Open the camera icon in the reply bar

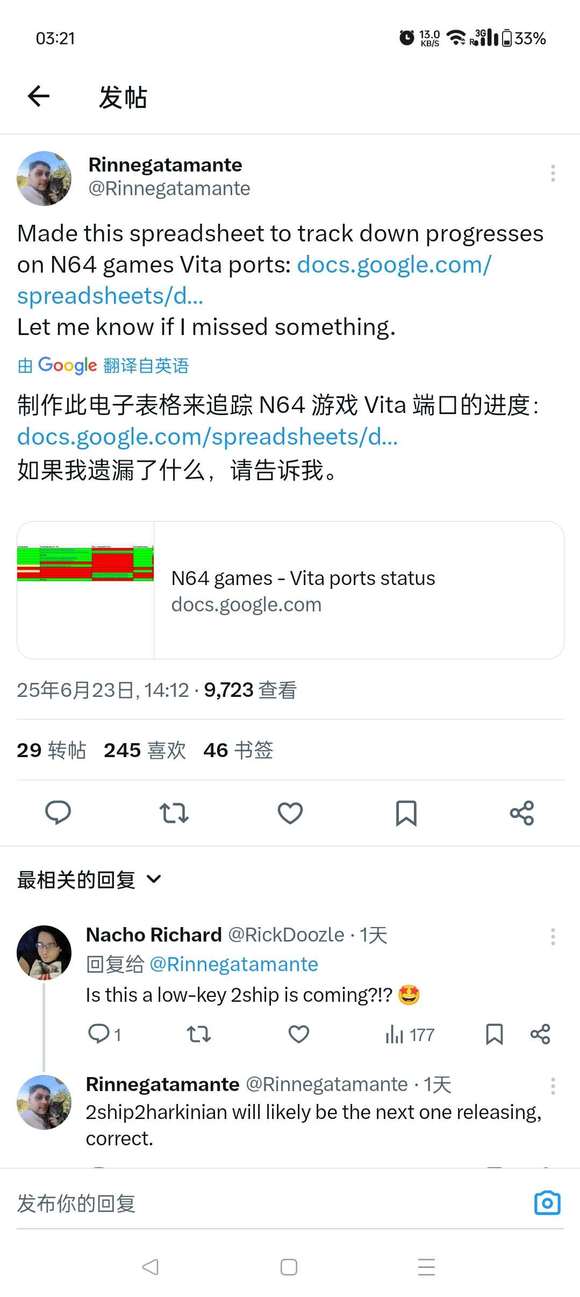pos(547,1203)
